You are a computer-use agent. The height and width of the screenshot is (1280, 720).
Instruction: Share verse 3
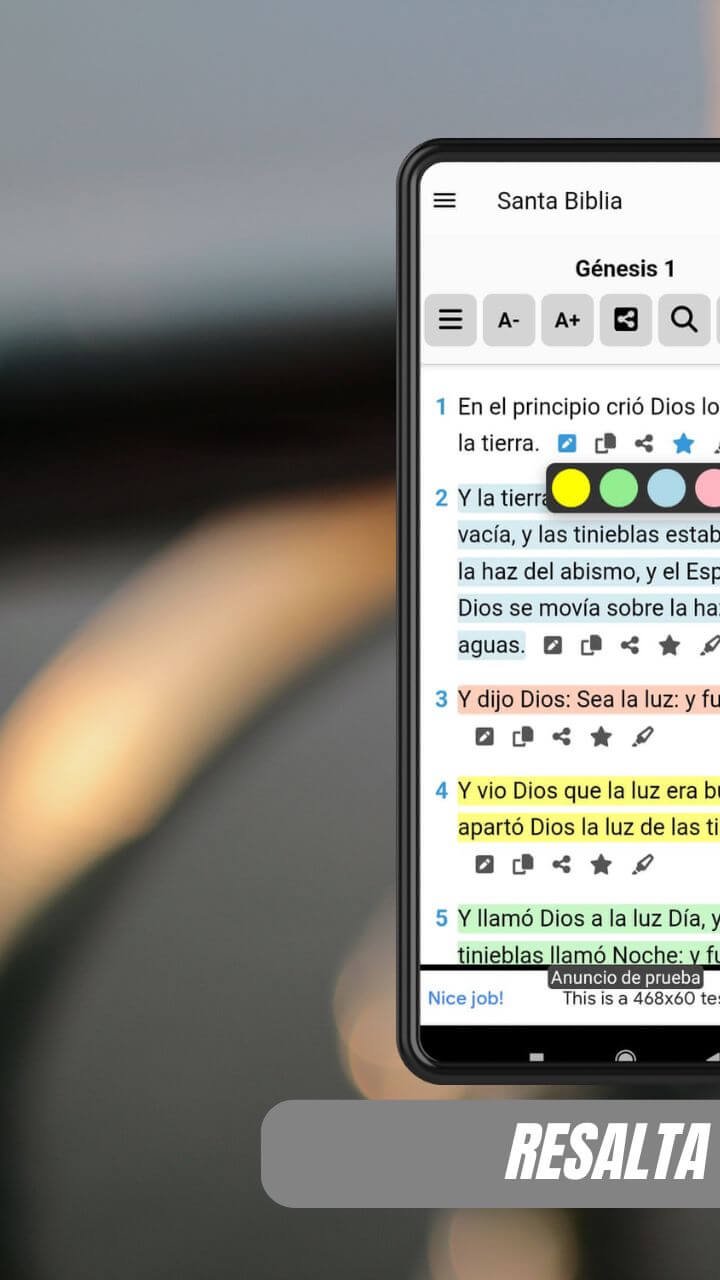pos(562,737)
